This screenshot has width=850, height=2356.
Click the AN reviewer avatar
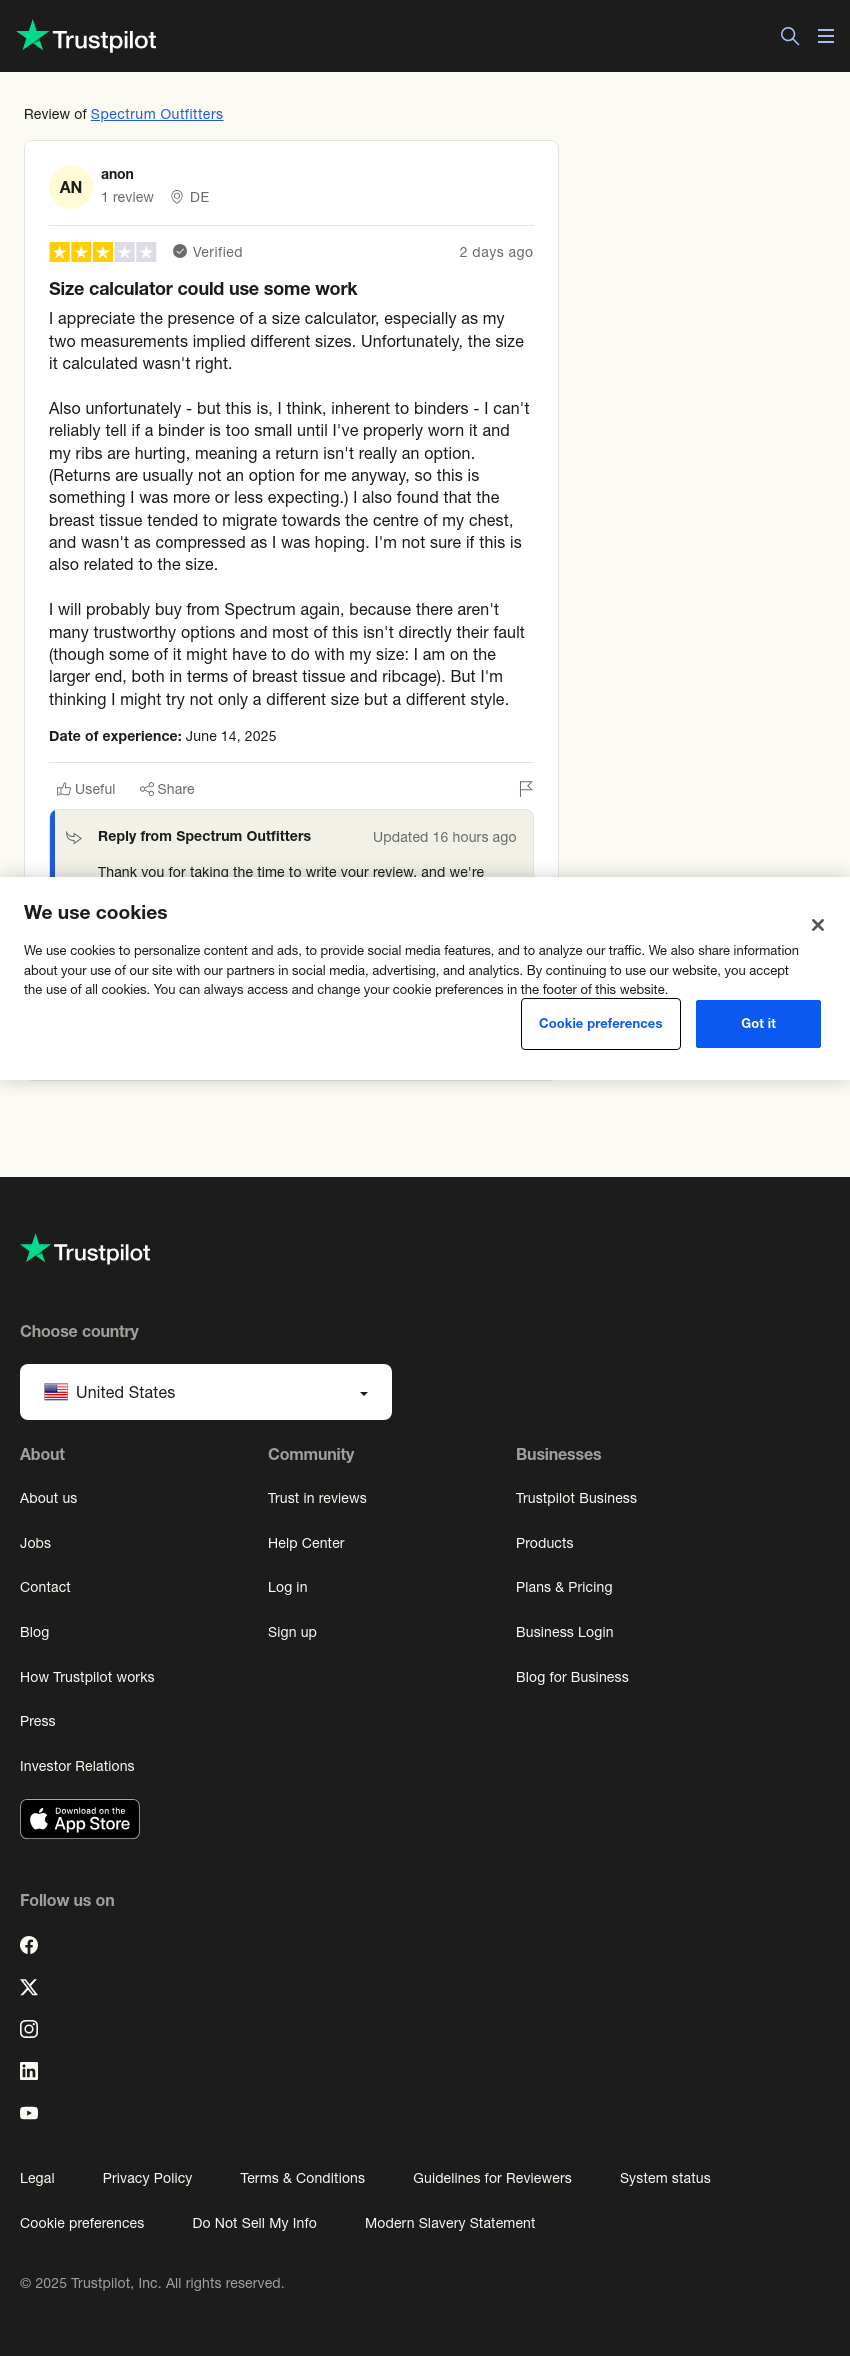tap(71, 187)
